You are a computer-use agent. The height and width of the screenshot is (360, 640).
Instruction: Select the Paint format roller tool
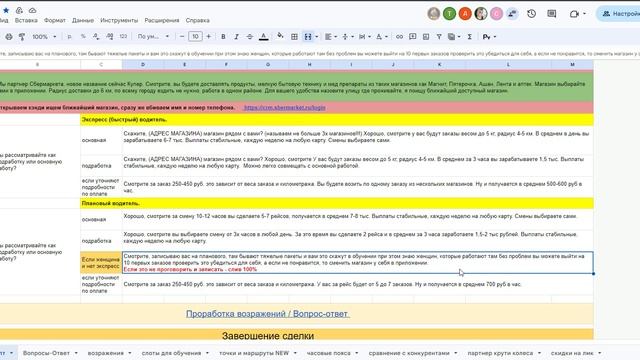pos(22,37)
